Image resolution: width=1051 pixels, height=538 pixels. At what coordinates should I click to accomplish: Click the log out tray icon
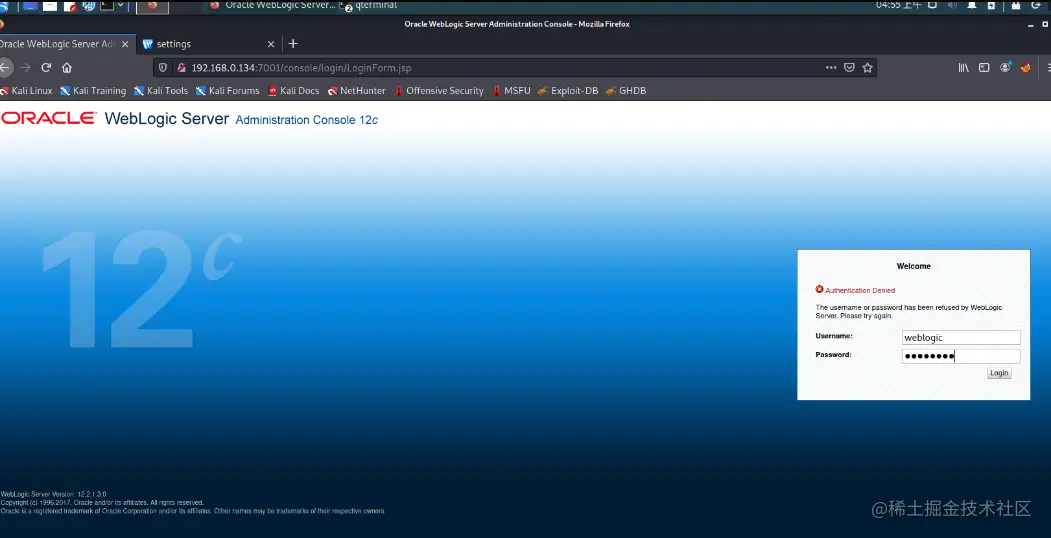point(1038,5)
